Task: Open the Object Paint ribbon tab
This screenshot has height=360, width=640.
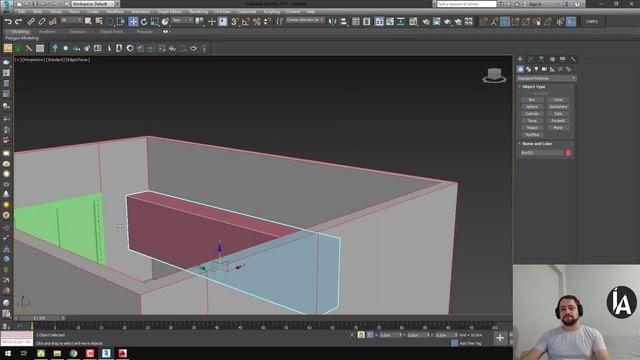Action: point(111,31)
